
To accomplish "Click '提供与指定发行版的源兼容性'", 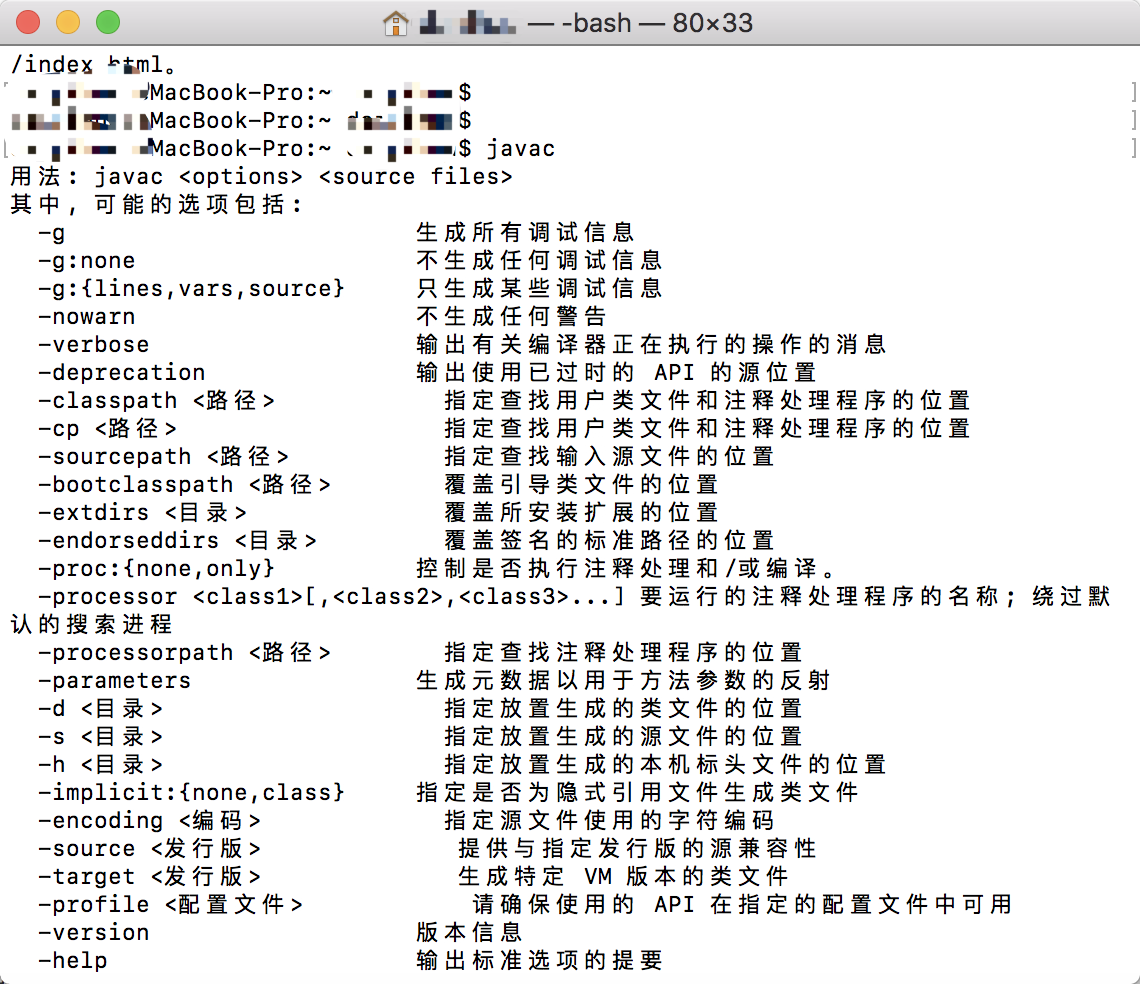I will 637,849.
